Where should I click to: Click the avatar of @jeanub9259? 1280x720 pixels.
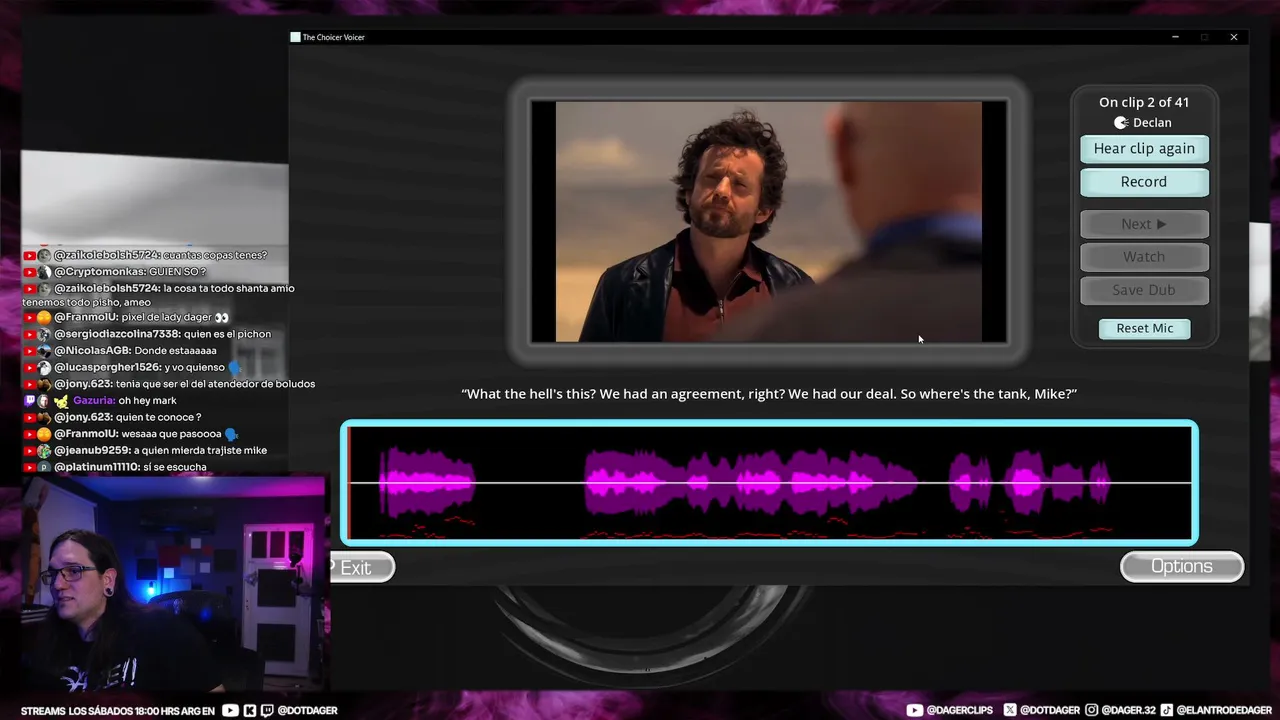pyautogui.click(x=44, y=450)
